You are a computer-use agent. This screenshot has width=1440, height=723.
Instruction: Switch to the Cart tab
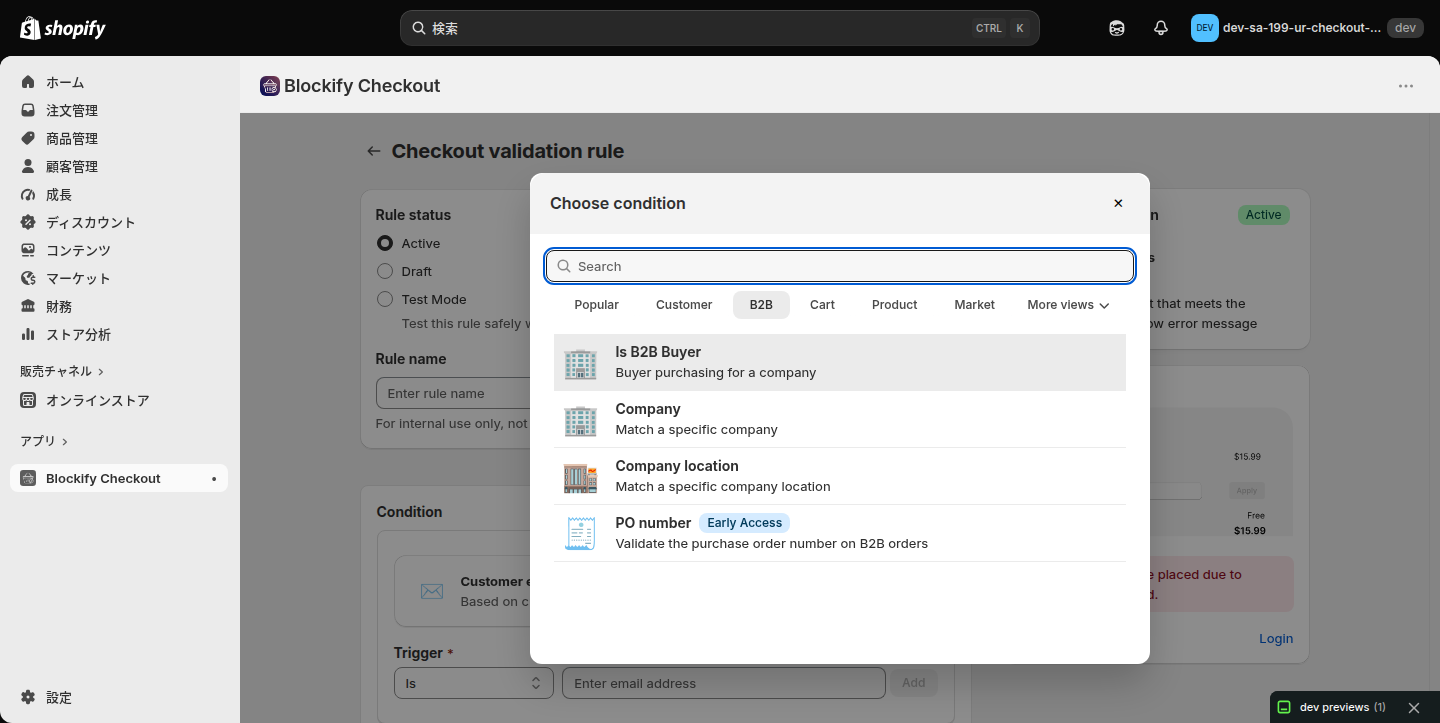[x=822, y=305]
